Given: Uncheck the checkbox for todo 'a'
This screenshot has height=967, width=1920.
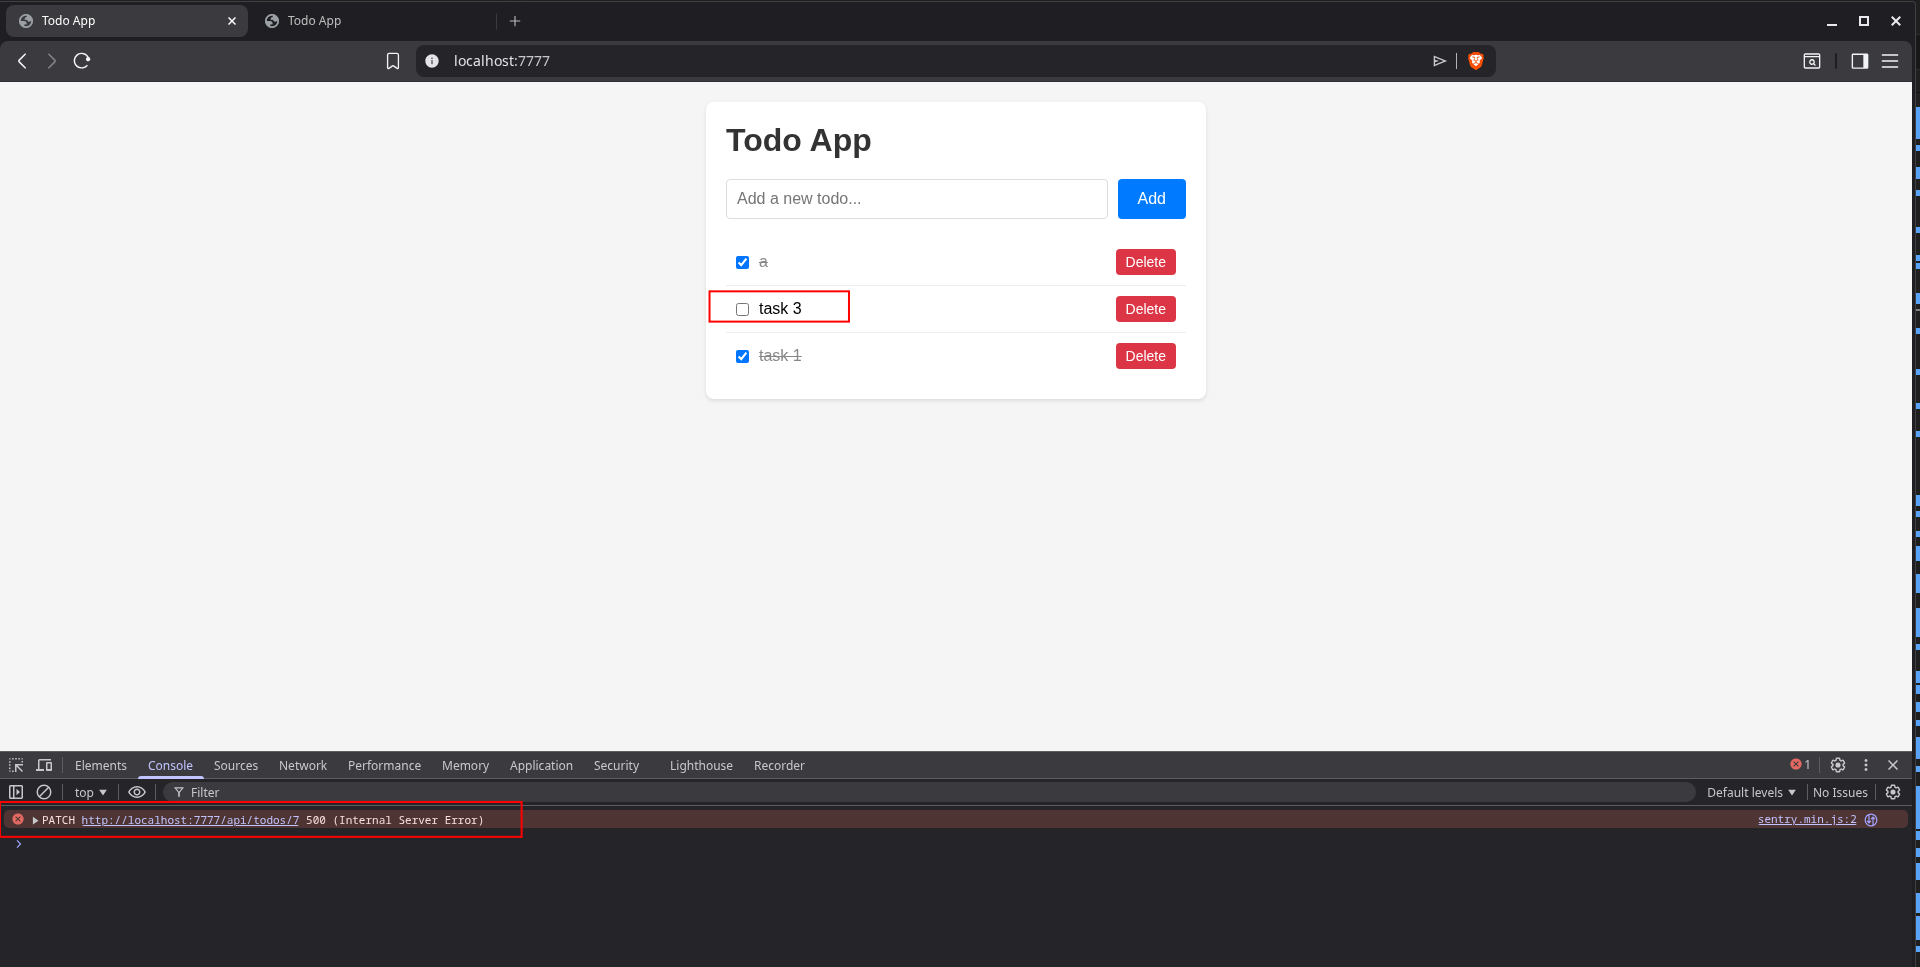Looking at the screenshot, I should (742, 263).
